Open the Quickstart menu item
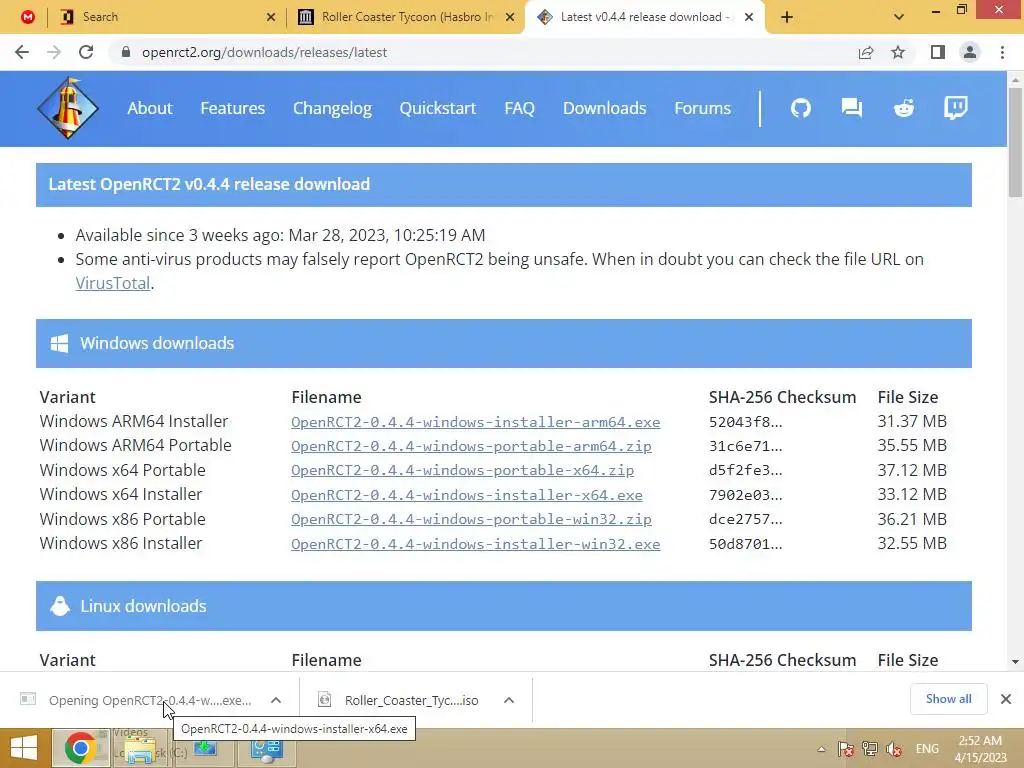Screen dimensions: 1024x768 tap(438, 108)
